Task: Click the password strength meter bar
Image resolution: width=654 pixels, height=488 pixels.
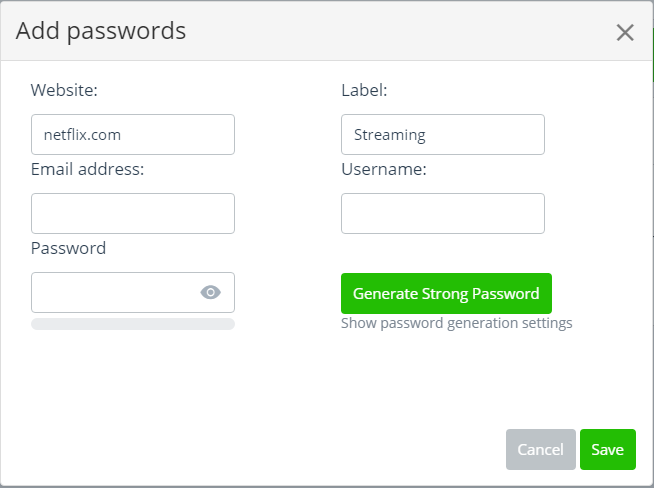Action: coord(133,324)
